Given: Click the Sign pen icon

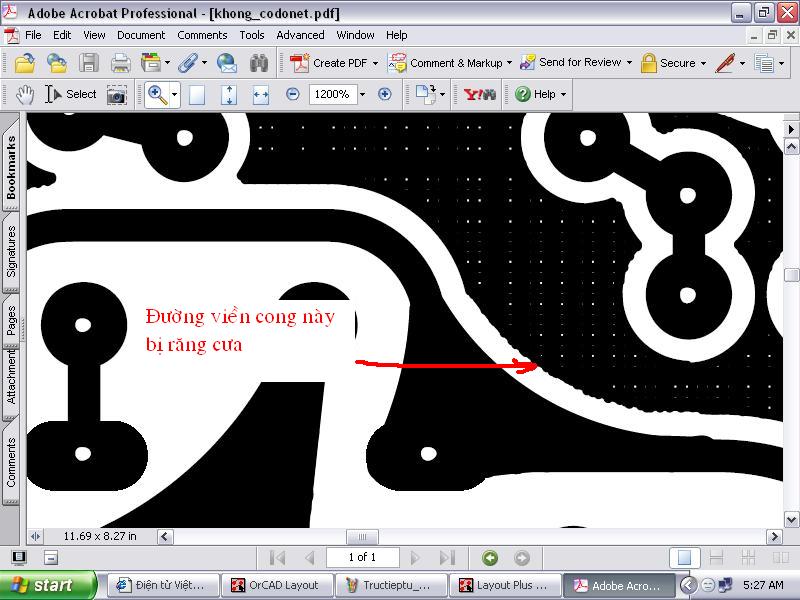Looking at the screenshot, I should coord(725,63).
